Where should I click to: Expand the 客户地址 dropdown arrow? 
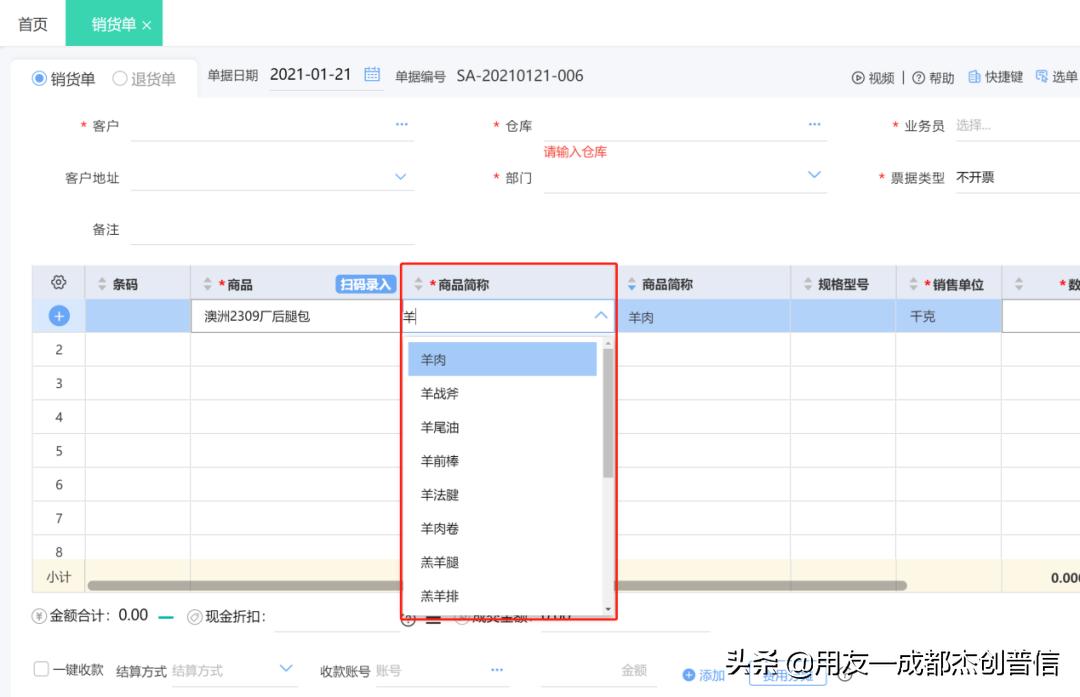[400, 176]
